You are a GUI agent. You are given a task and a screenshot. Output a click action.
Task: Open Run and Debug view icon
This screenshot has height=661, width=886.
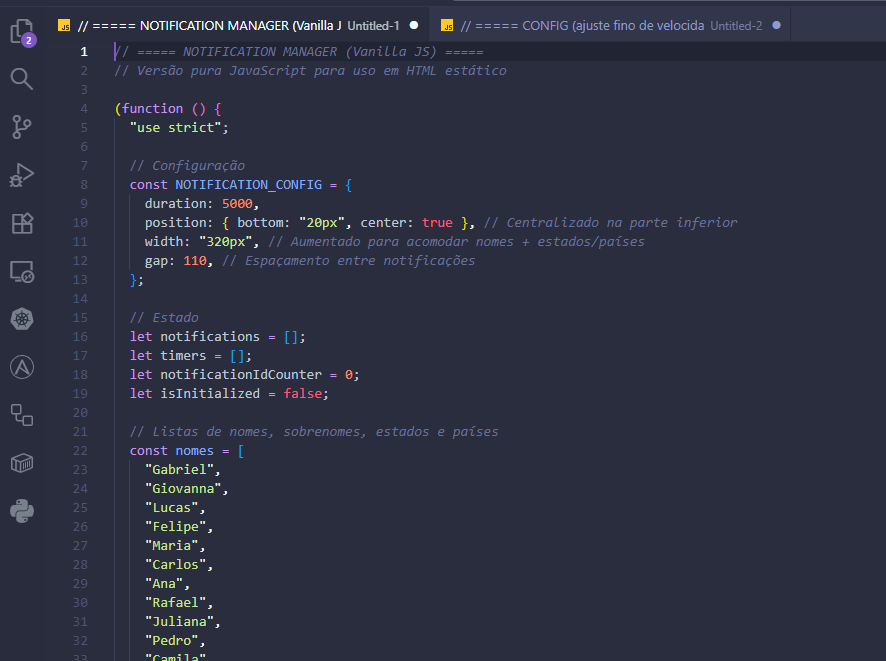[x=22, y=175]
